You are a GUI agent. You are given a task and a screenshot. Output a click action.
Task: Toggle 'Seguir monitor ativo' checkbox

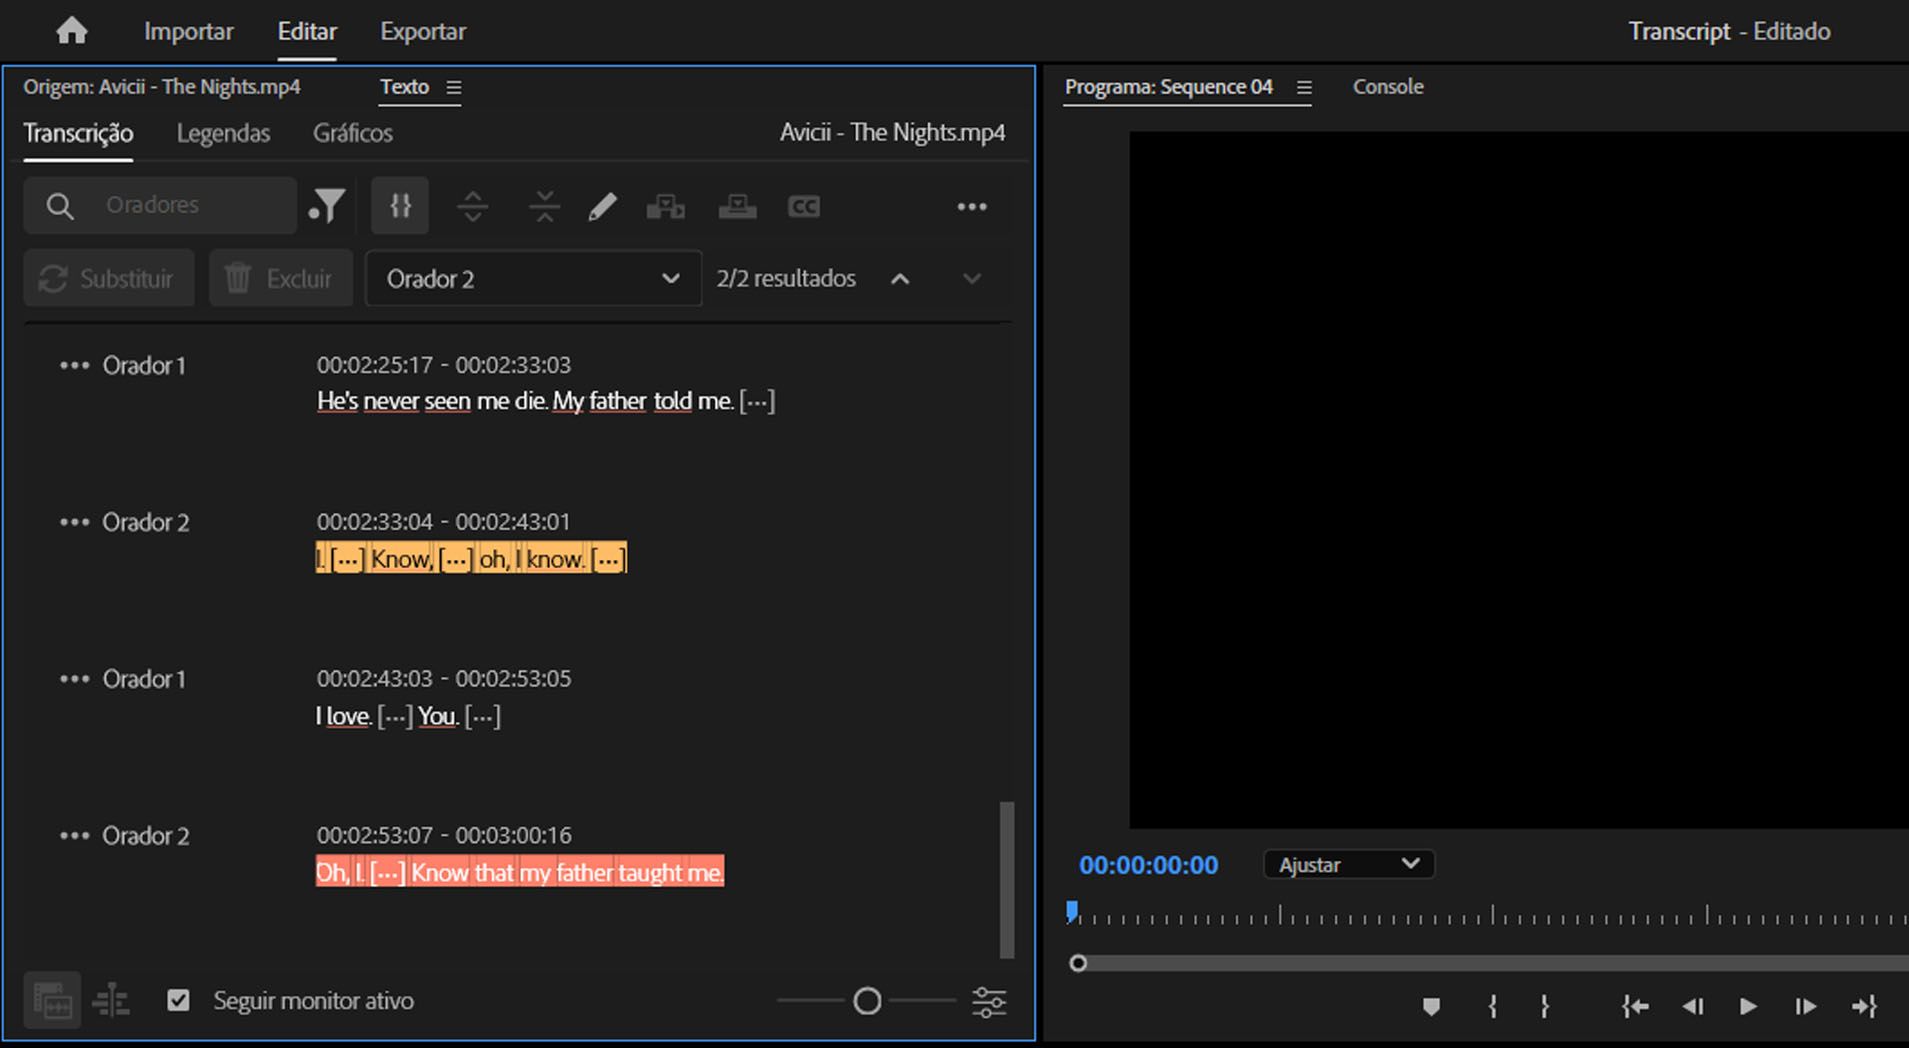(178, 1000)
